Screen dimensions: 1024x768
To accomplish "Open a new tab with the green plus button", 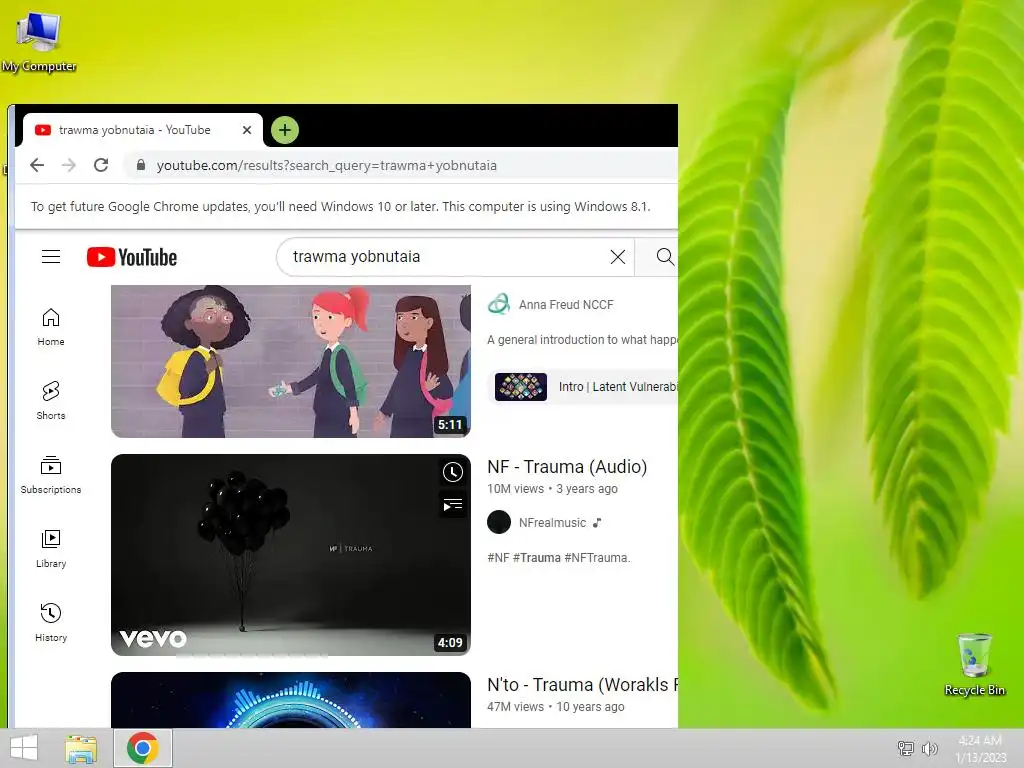I will tap(285, 130).
